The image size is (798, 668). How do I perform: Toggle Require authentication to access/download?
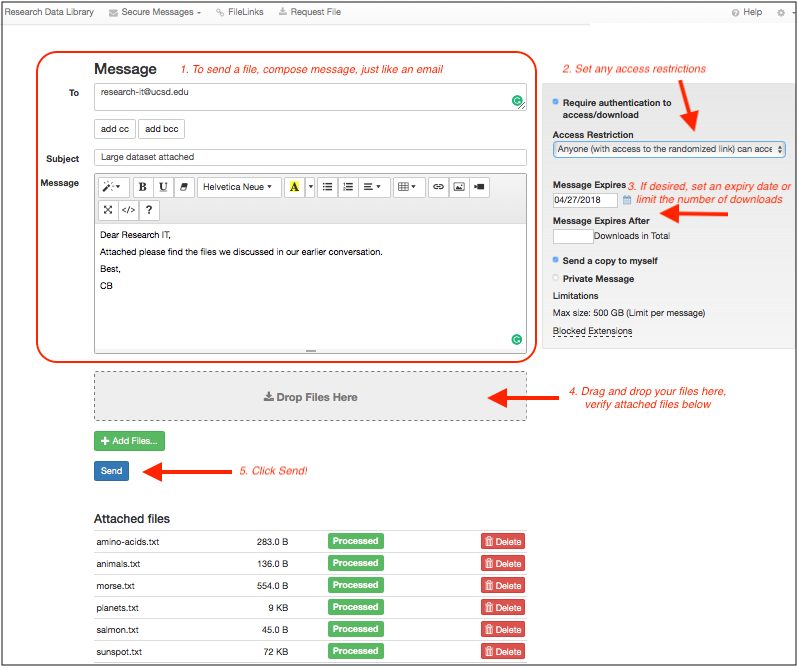click(556, 102)
